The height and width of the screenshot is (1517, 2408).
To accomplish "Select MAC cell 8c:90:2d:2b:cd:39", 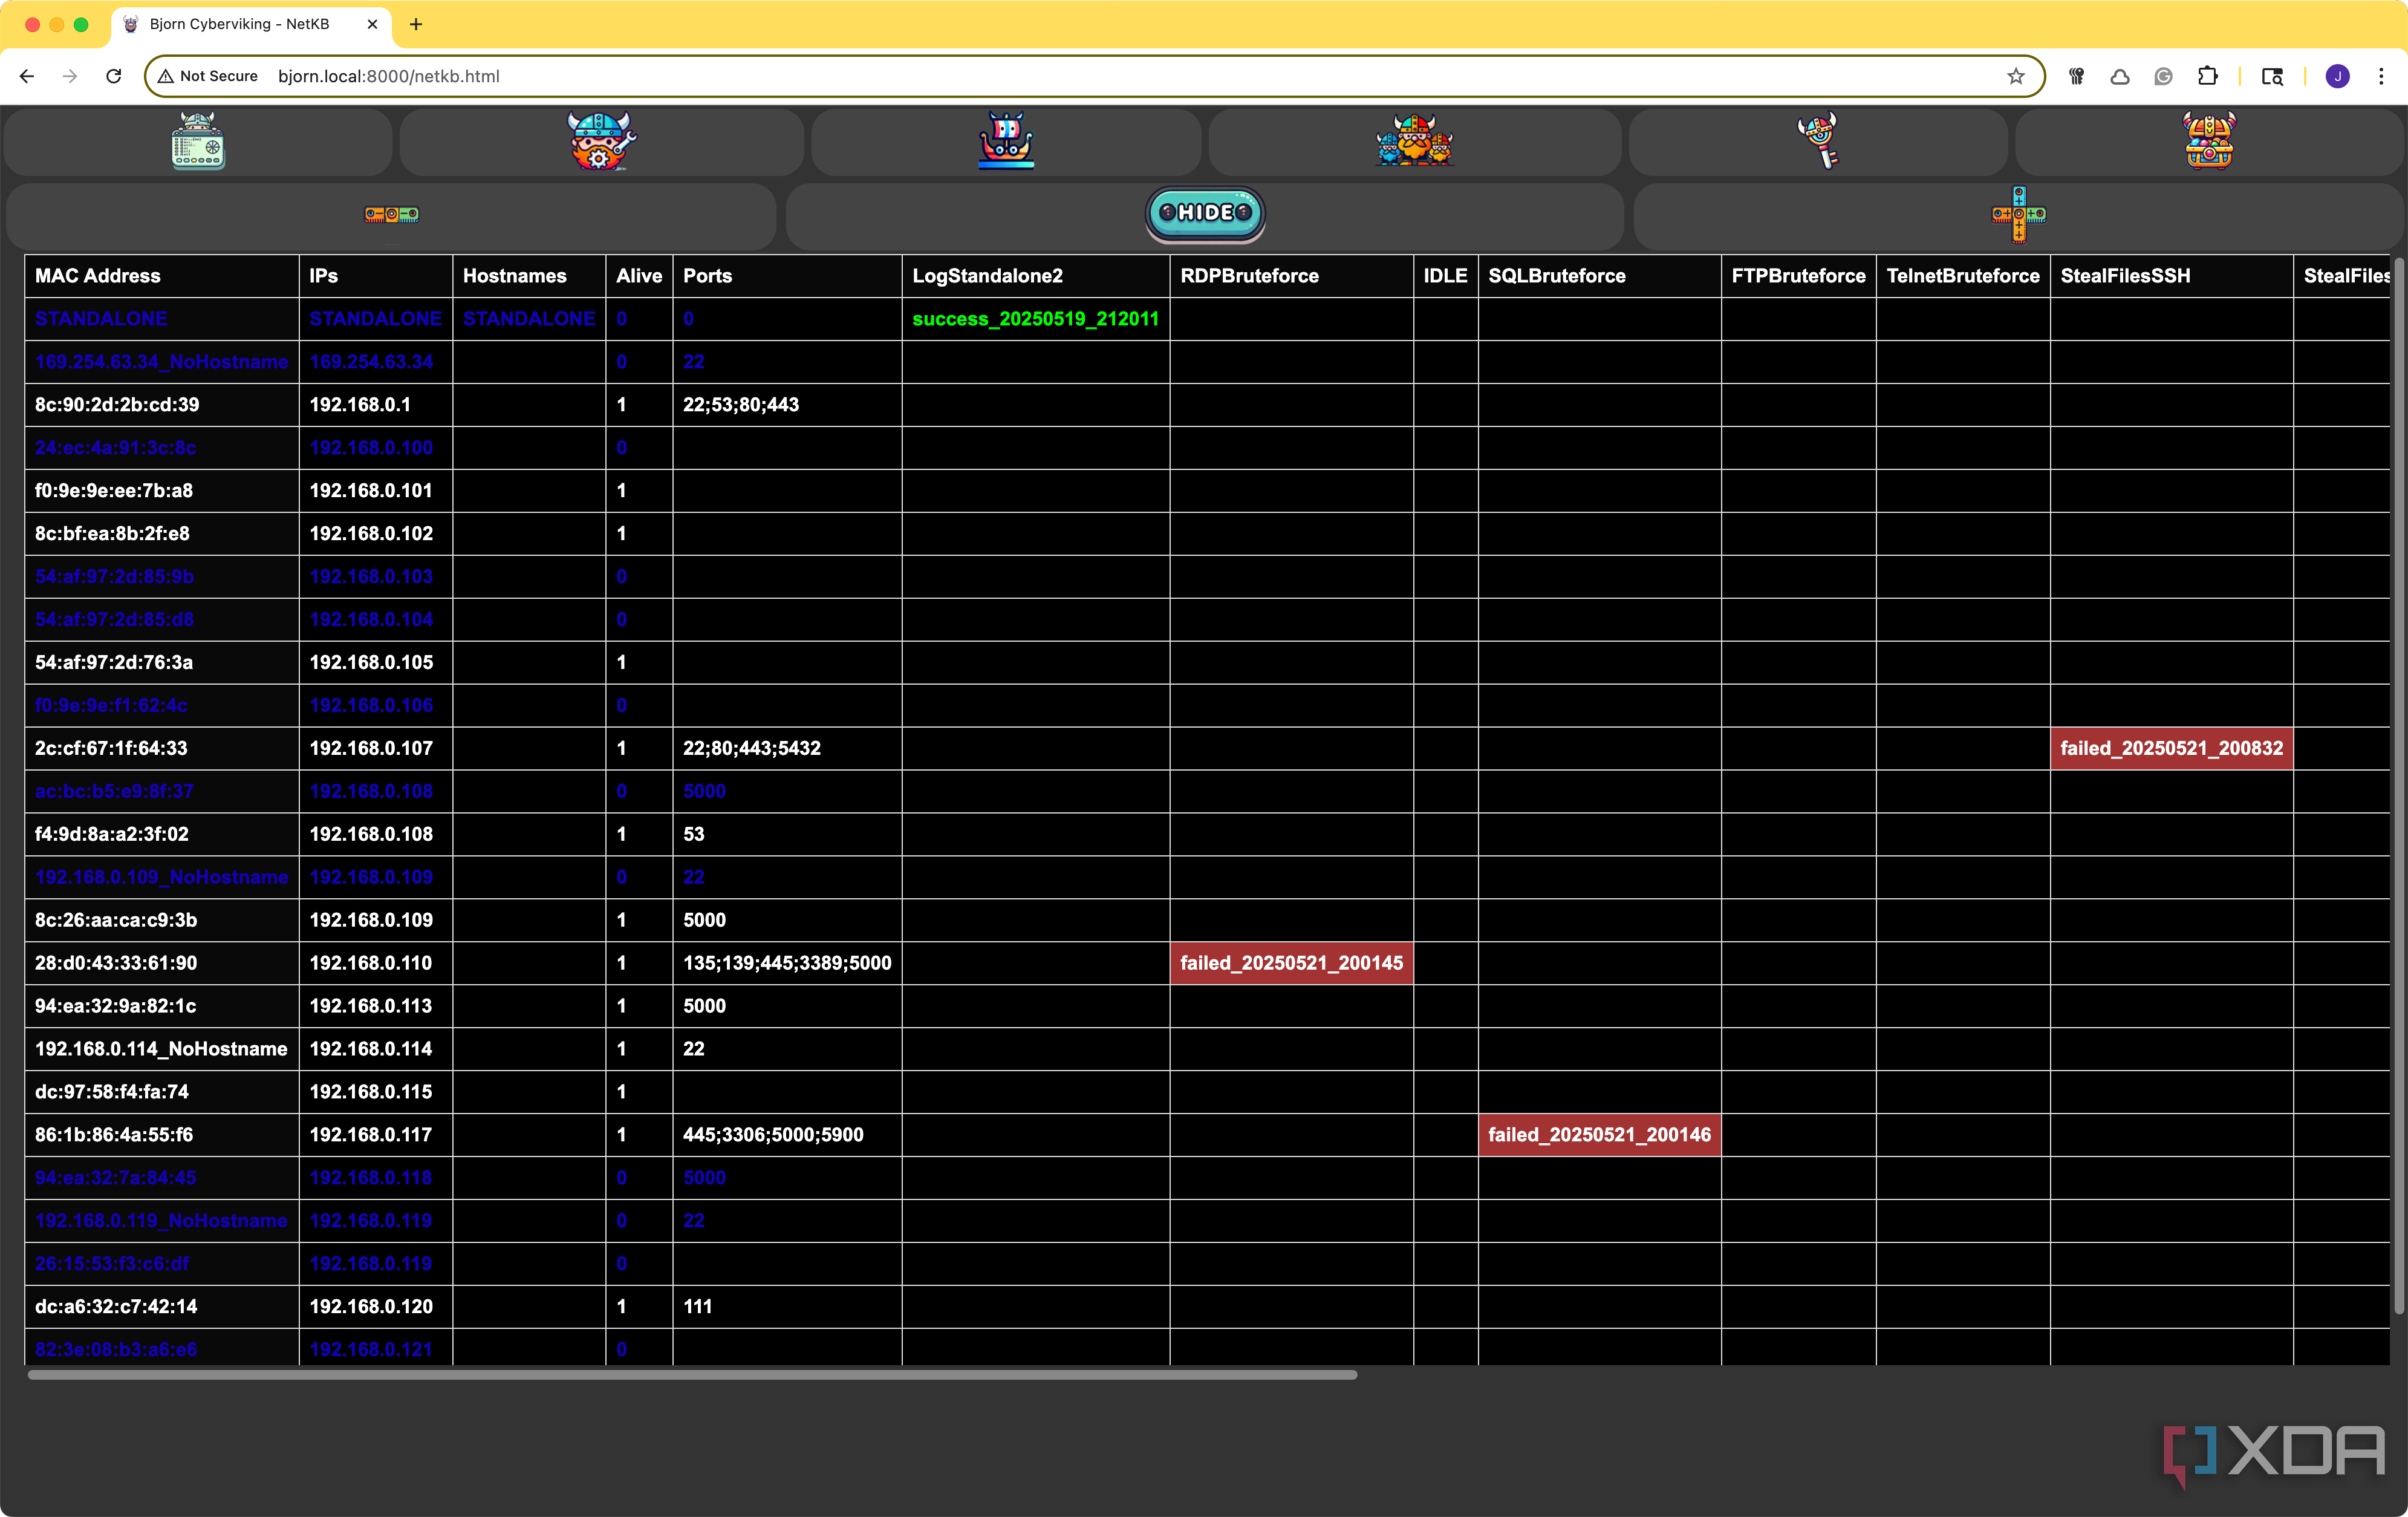I will (x=162, y=405).
